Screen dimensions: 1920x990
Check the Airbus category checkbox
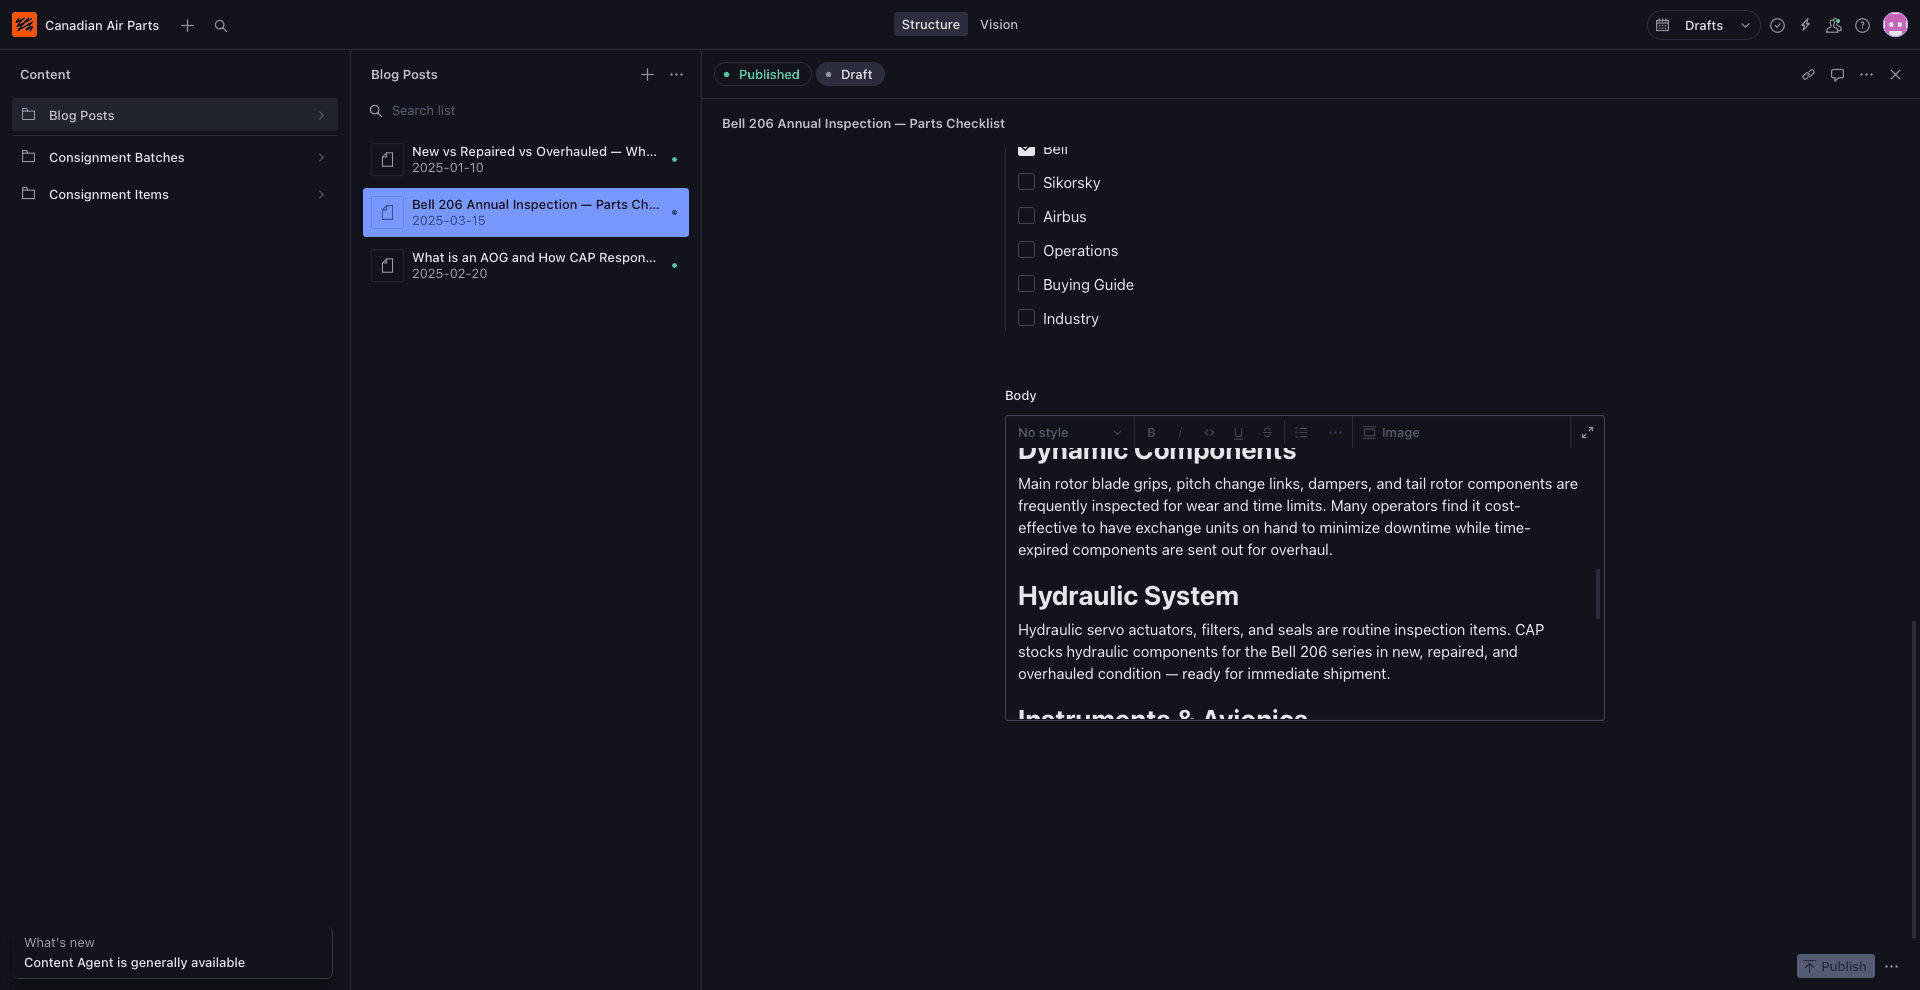(x=1026, y=216)
